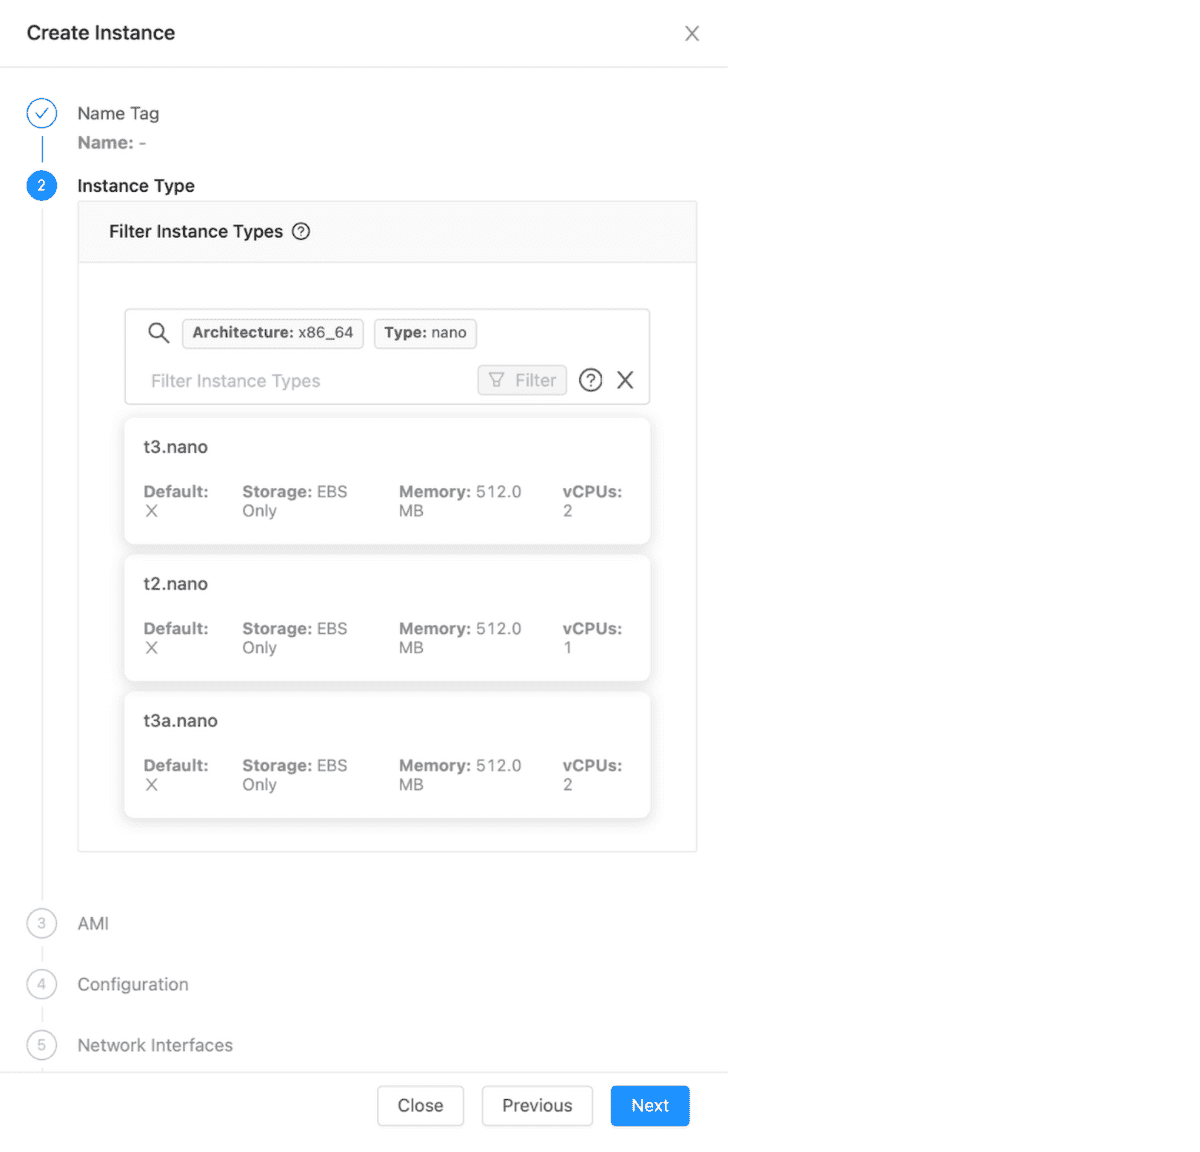Click the Next button

[x=650, y=1106]
